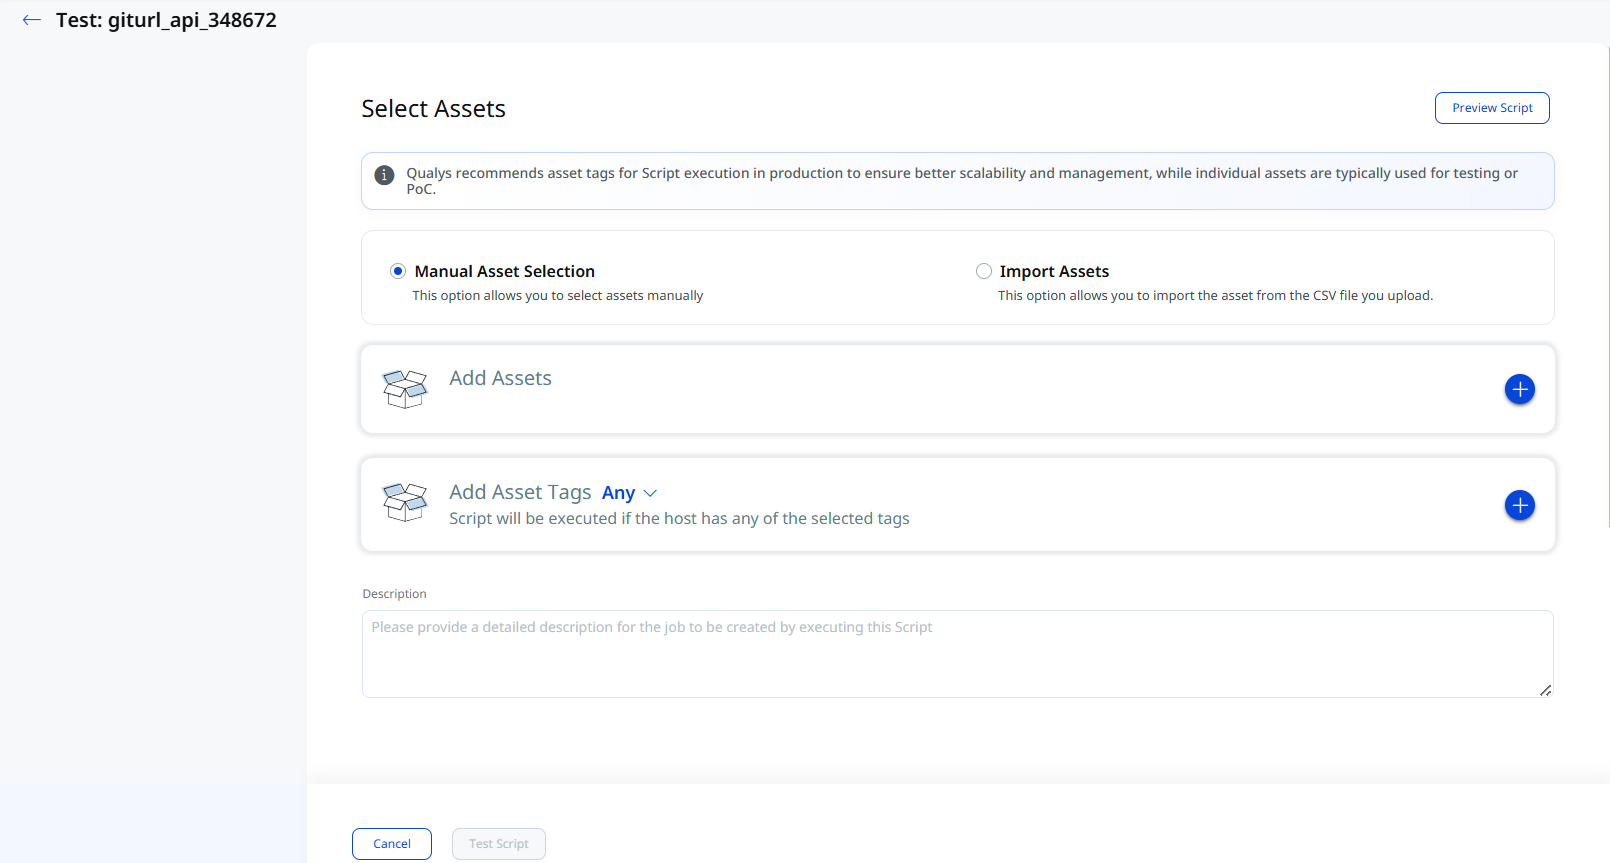Image resolution: width=1610 pixels, height=863 pixels.
Task: Open Preview Script
Action: point(1492,108)
